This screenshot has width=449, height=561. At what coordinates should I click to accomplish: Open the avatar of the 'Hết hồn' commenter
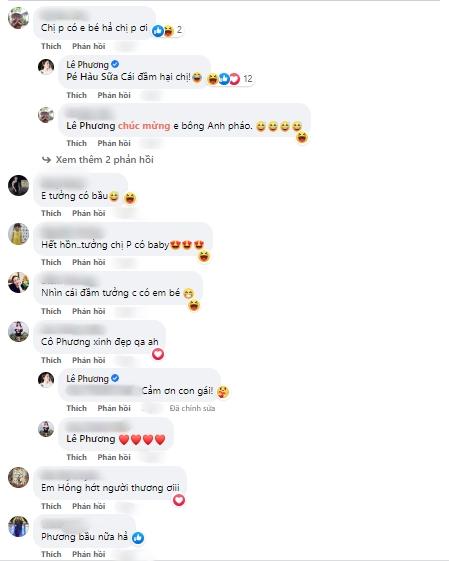tap(18, 234)
